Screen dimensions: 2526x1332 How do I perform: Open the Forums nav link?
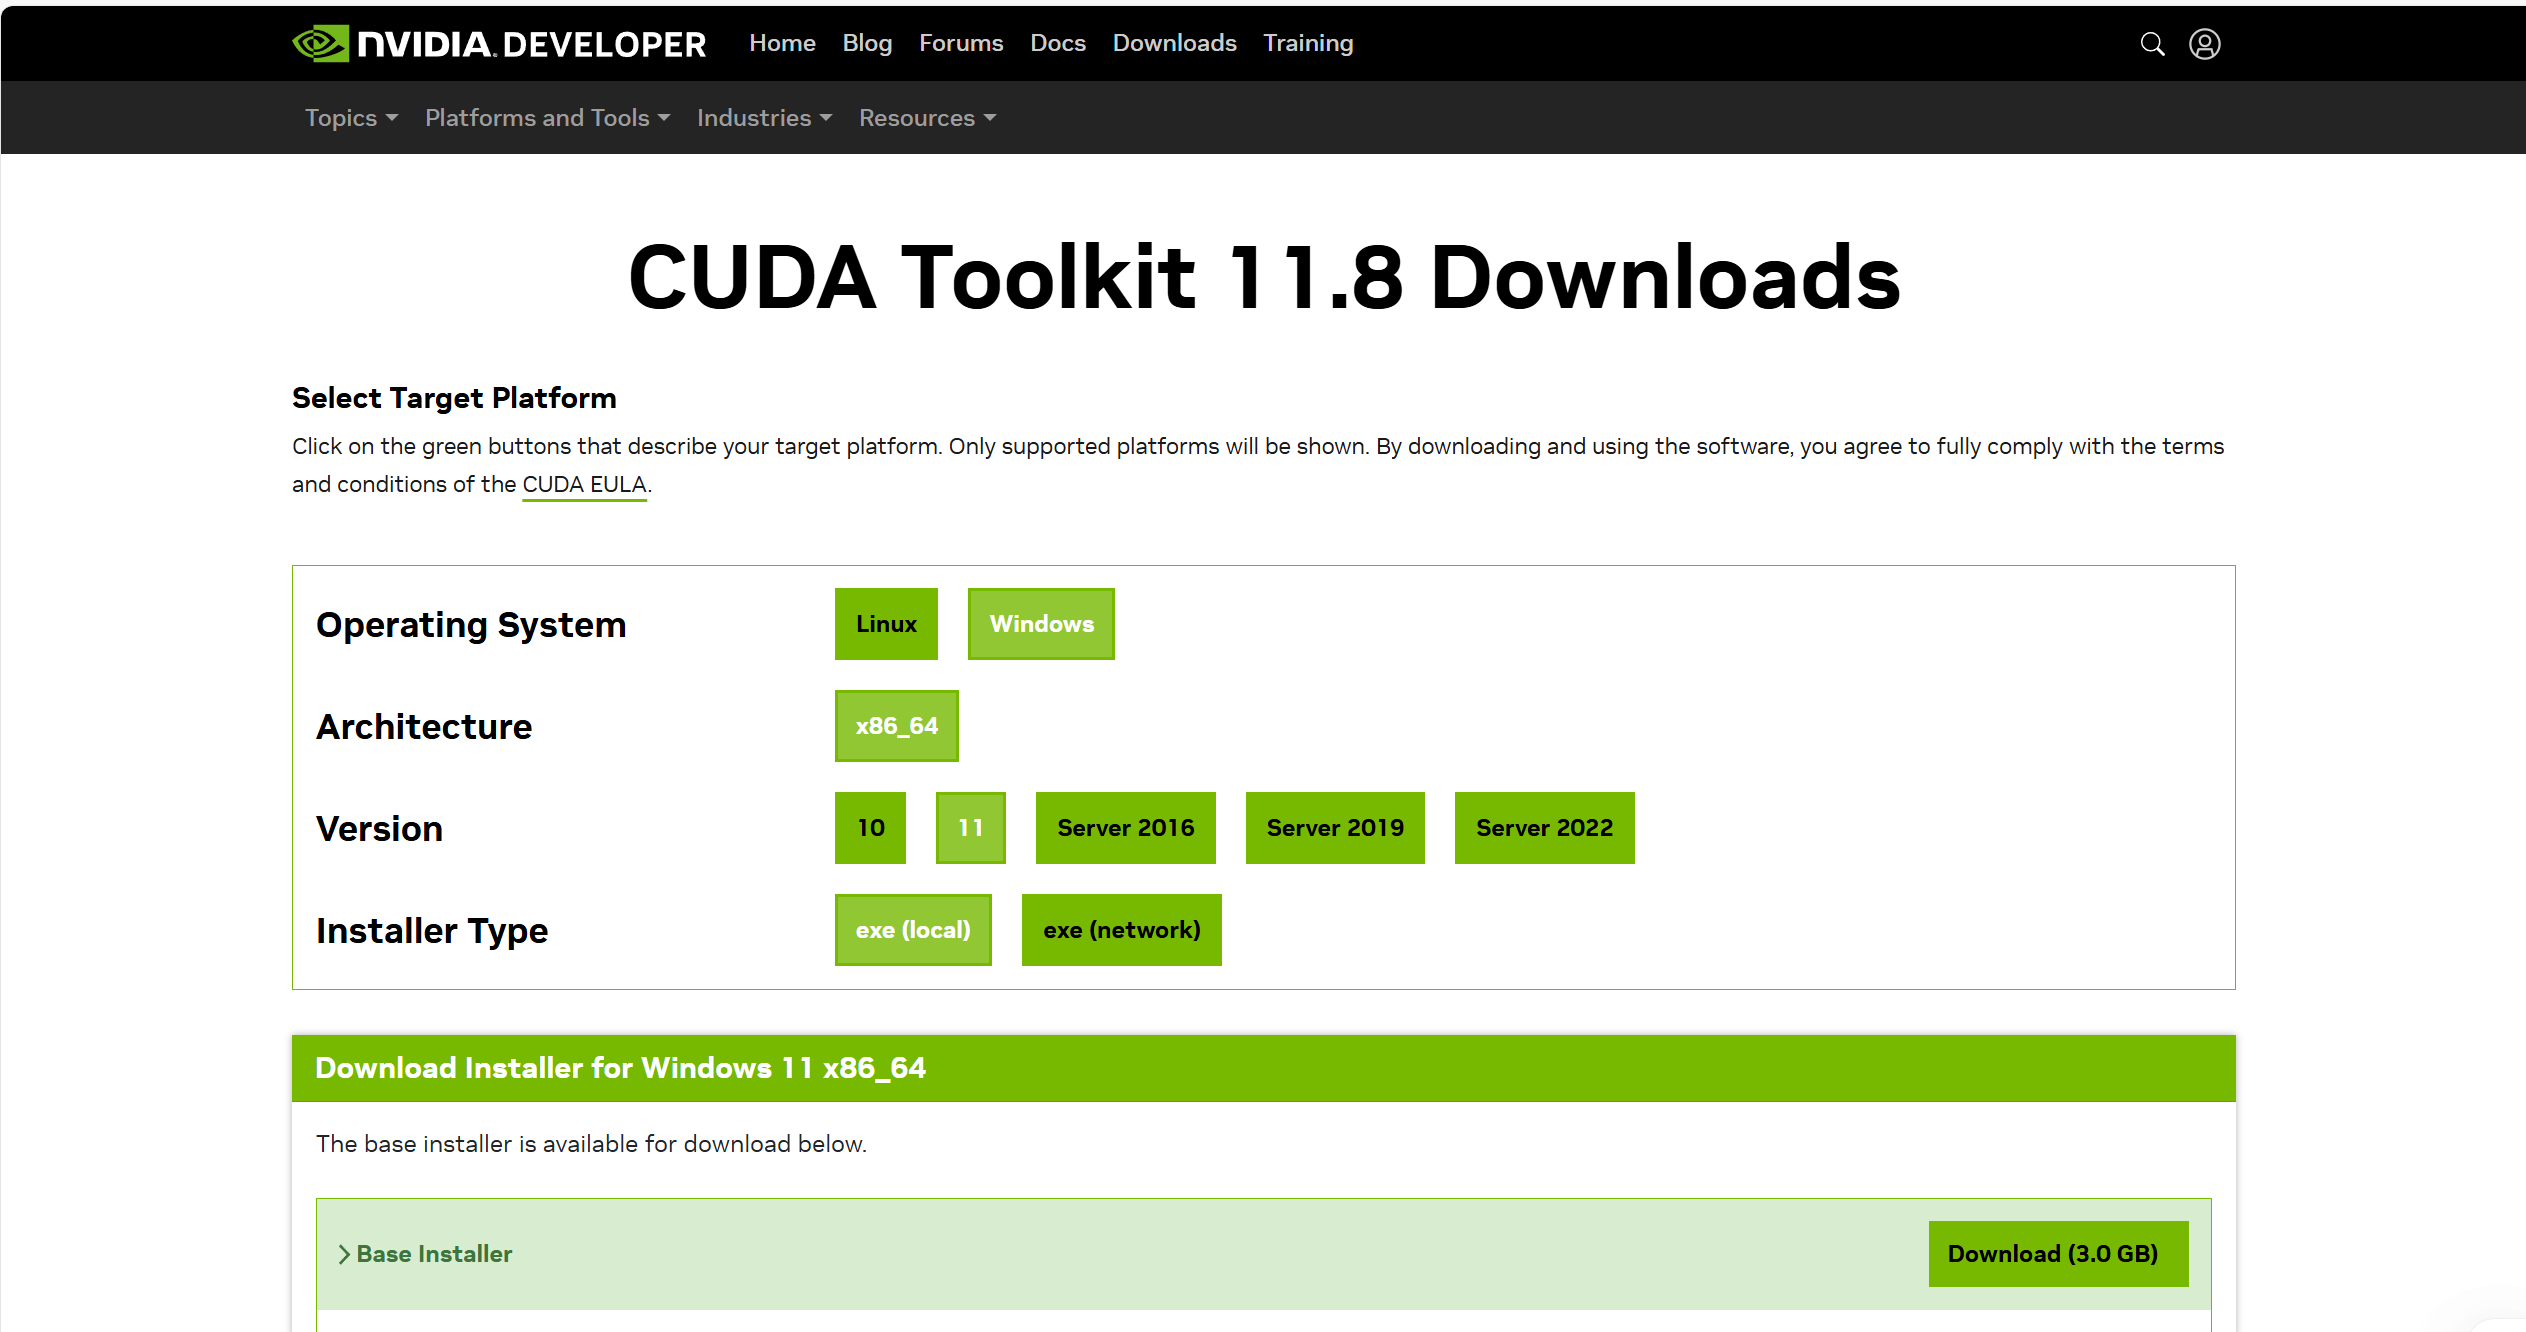tap(961, 43)
